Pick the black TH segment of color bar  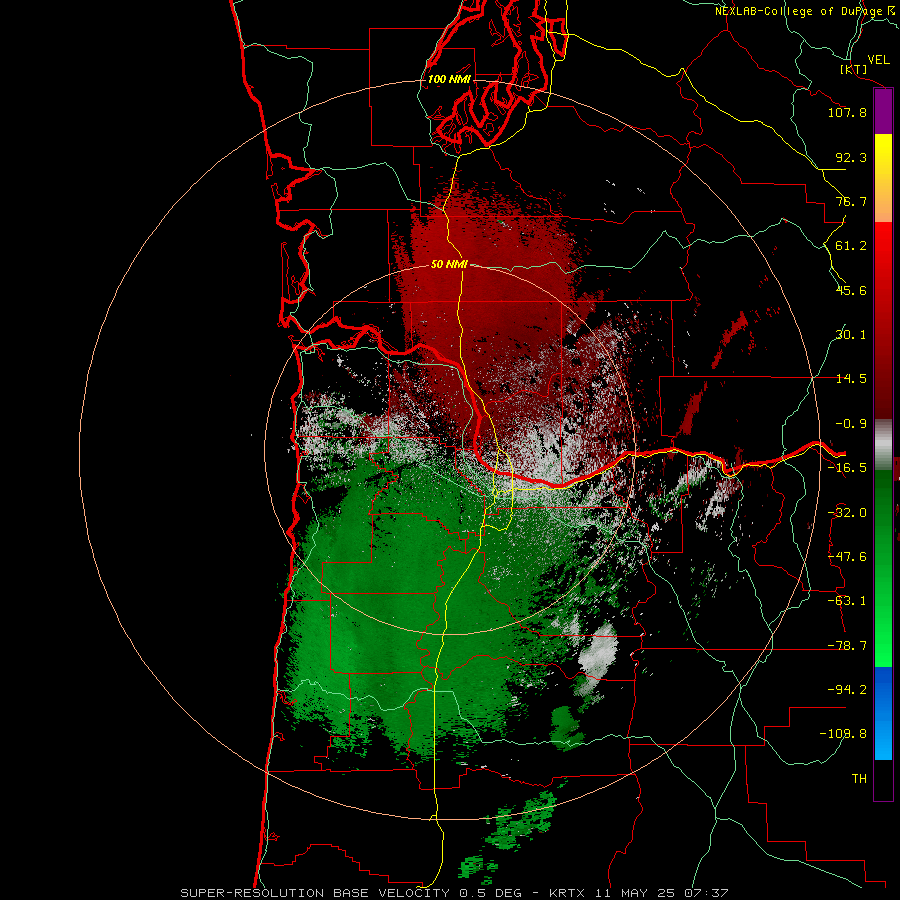coord(883,780)
